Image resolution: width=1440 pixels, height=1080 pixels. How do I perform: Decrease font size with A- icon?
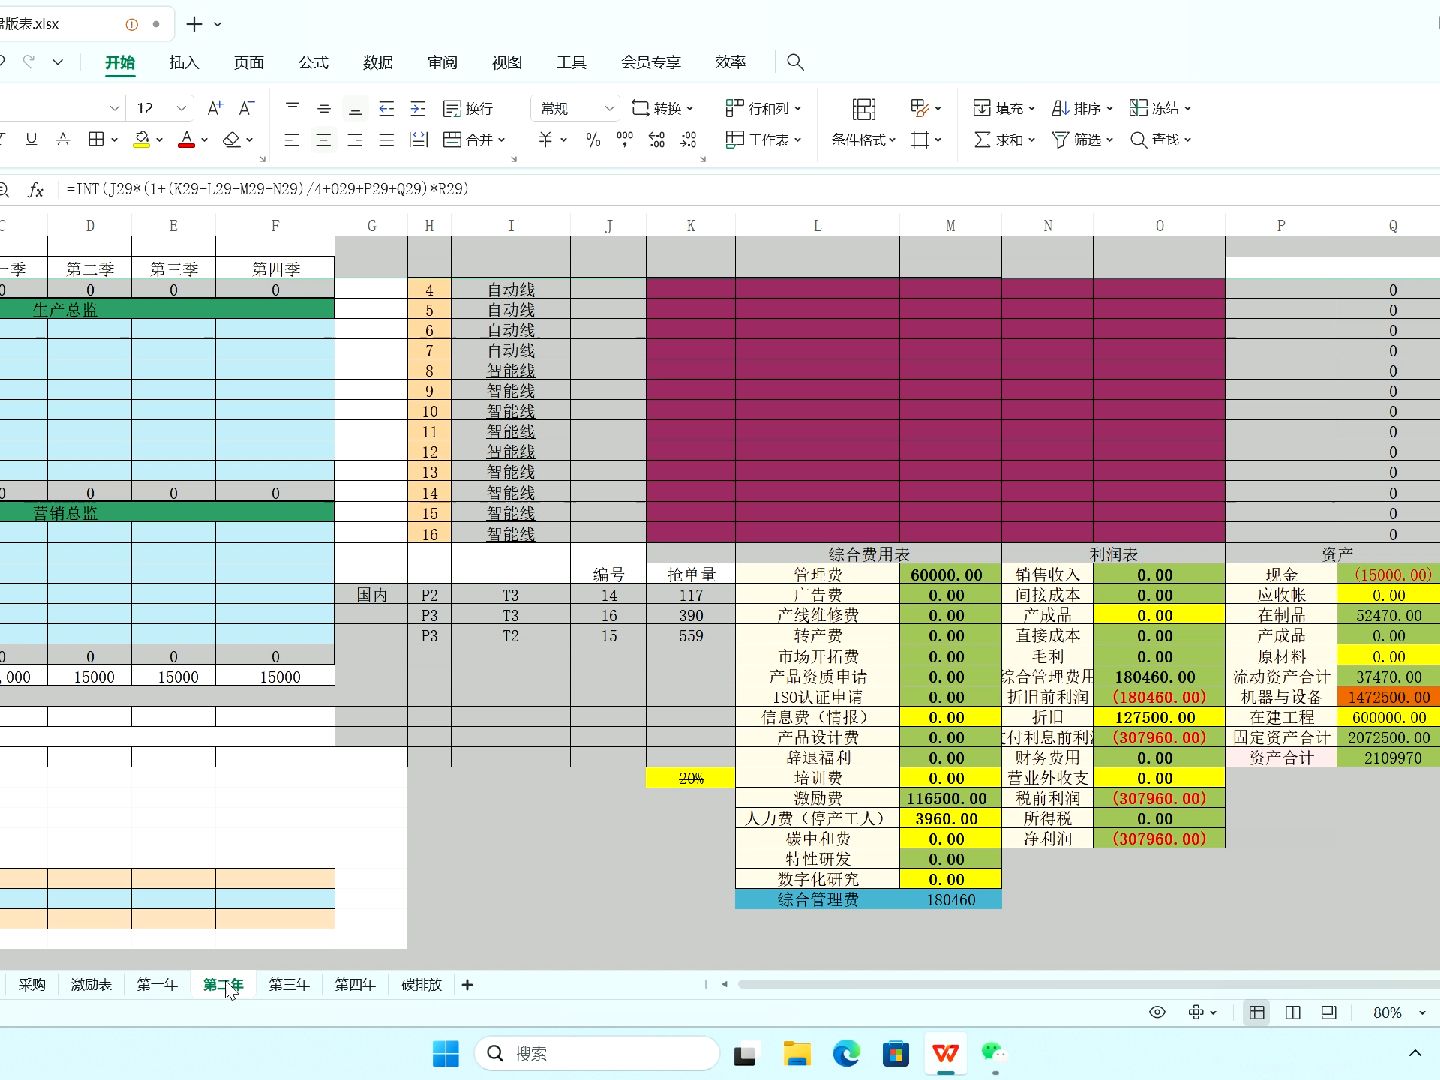coord(247,108)
